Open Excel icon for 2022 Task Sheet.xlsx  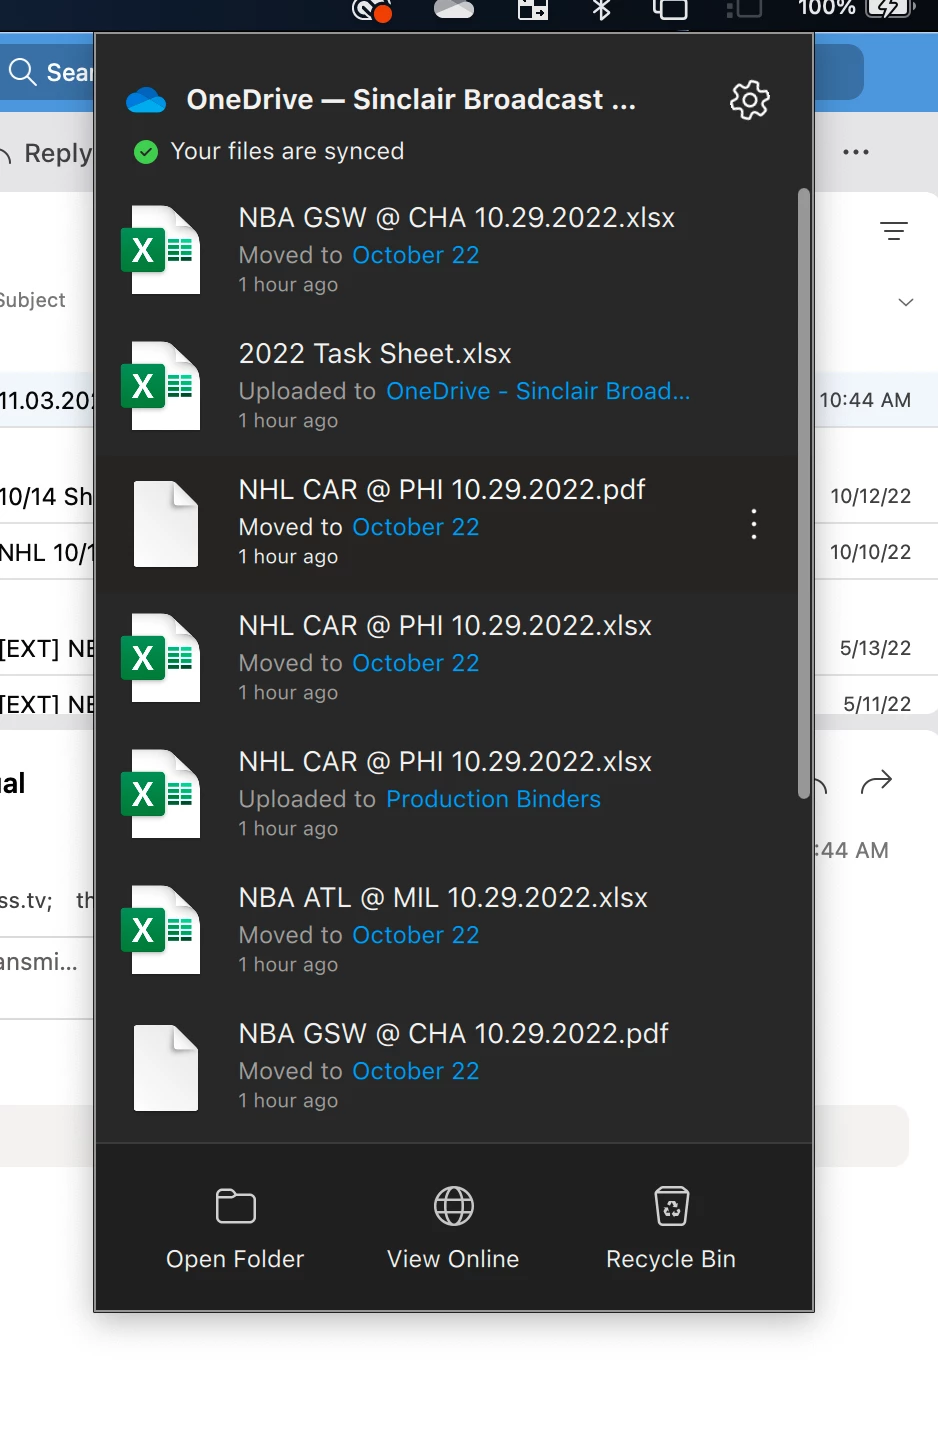pos(161,386)
